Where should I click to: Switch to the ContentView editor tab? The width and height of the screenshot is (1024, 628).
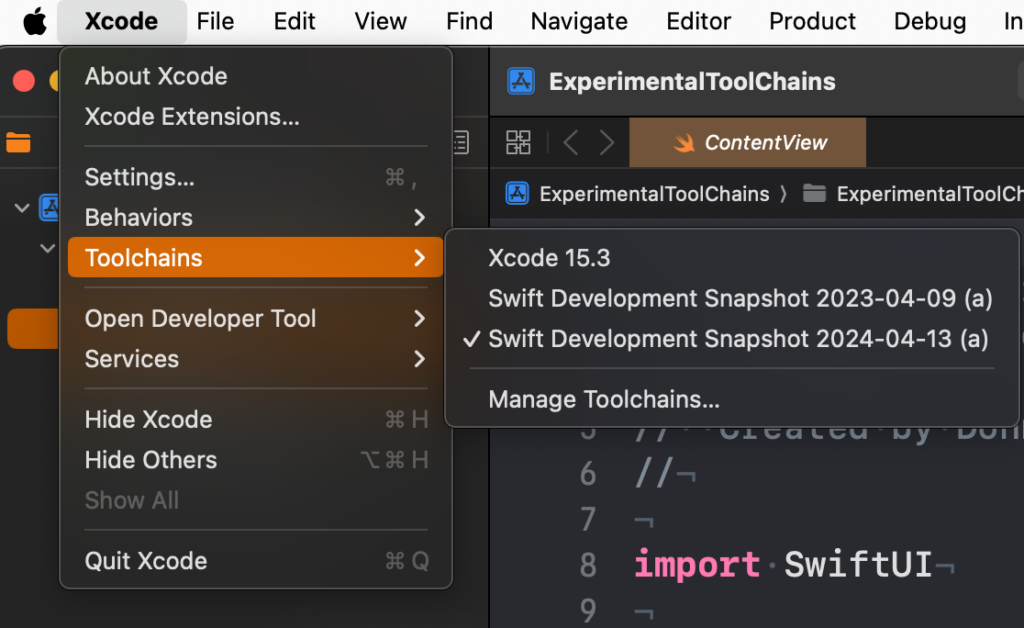748,142
